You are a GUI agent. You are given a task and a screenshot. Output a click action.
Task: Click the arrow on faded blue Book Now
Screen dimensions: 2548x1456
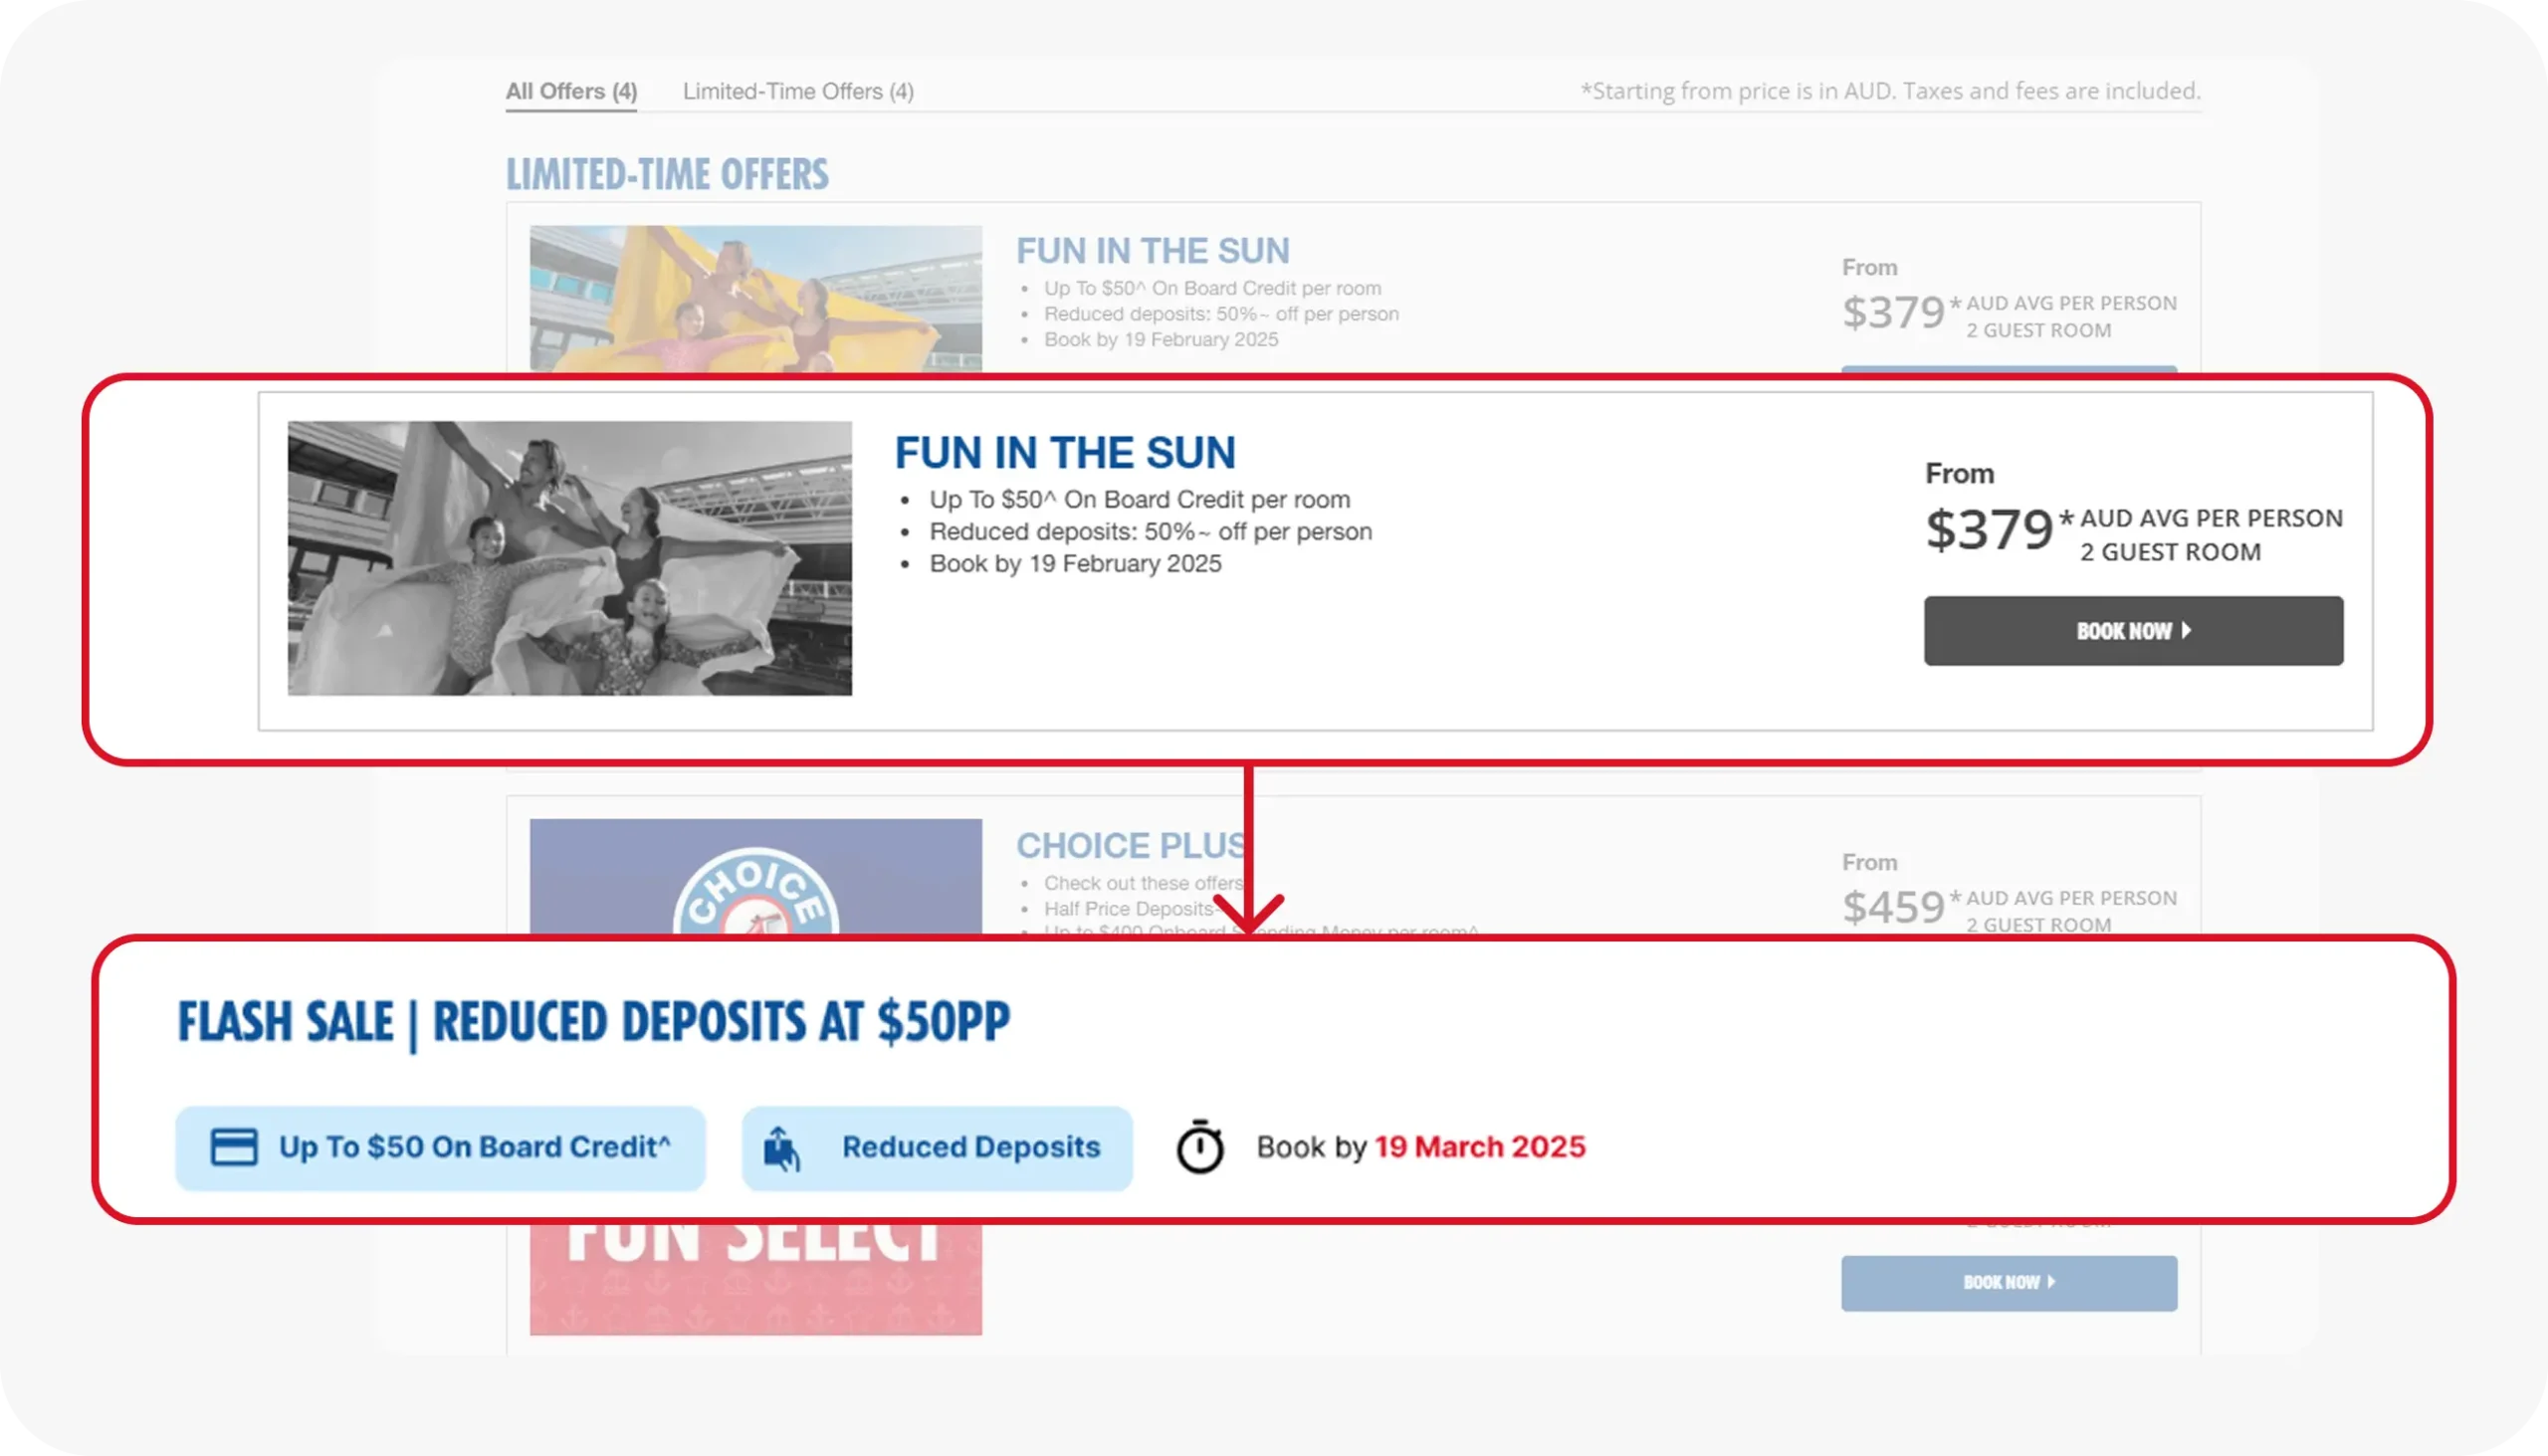(x=2051, y=1282)
